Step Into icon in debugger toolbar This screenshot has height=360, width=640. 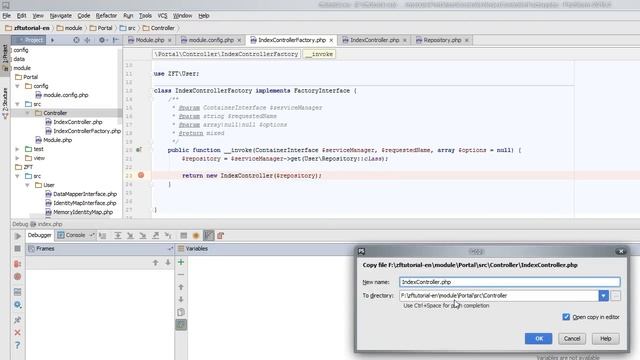130,236
